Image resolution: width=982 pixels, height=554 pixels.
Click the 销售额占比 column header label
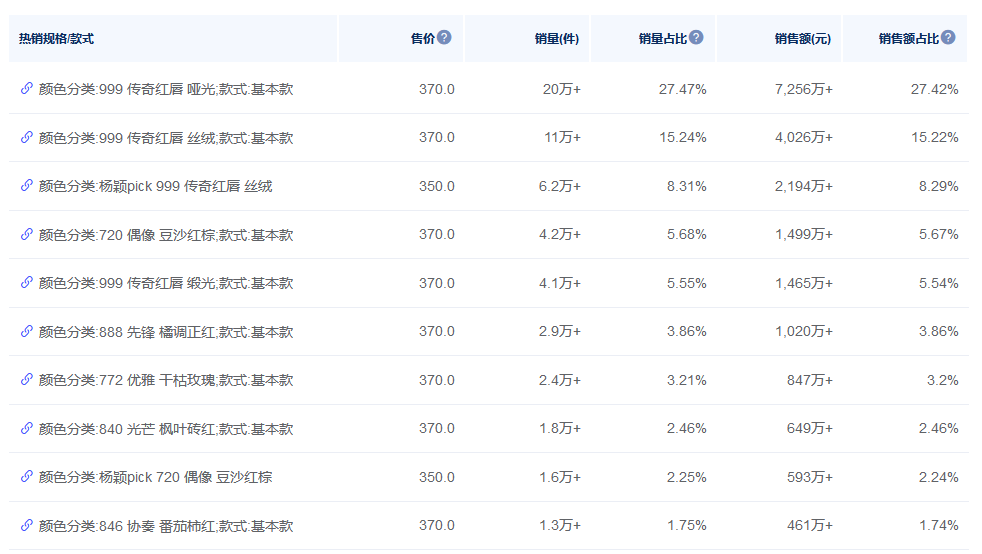(x=909, y=39)
